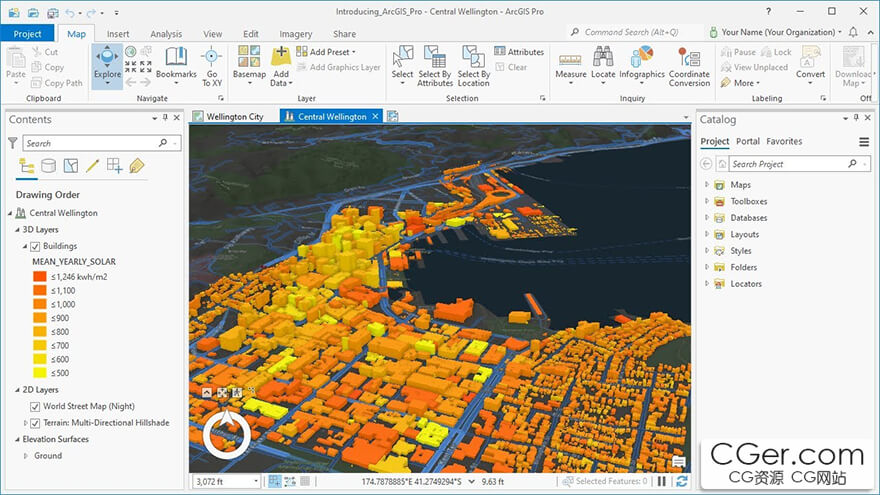Click the Add Data icon
Viewport: 880px width, 495px height.
coord(281,56)
